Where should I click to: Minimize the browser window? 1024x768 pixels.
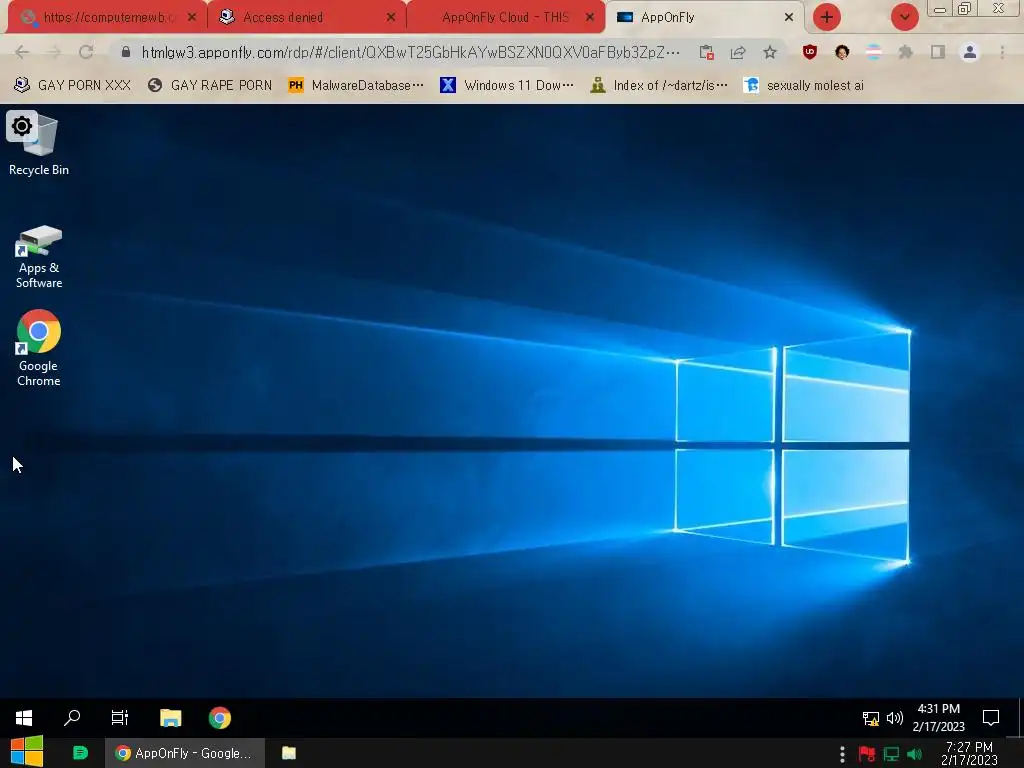(x=940, y=9)
